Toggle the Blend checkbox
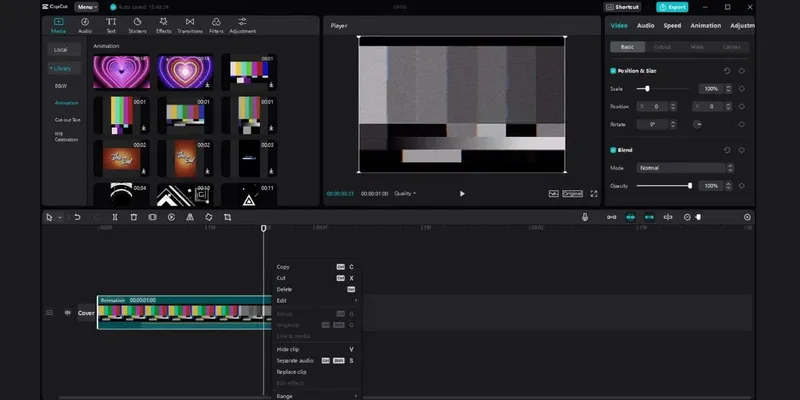This screenshot has width=800, height=400. click(x=613, y=150)
